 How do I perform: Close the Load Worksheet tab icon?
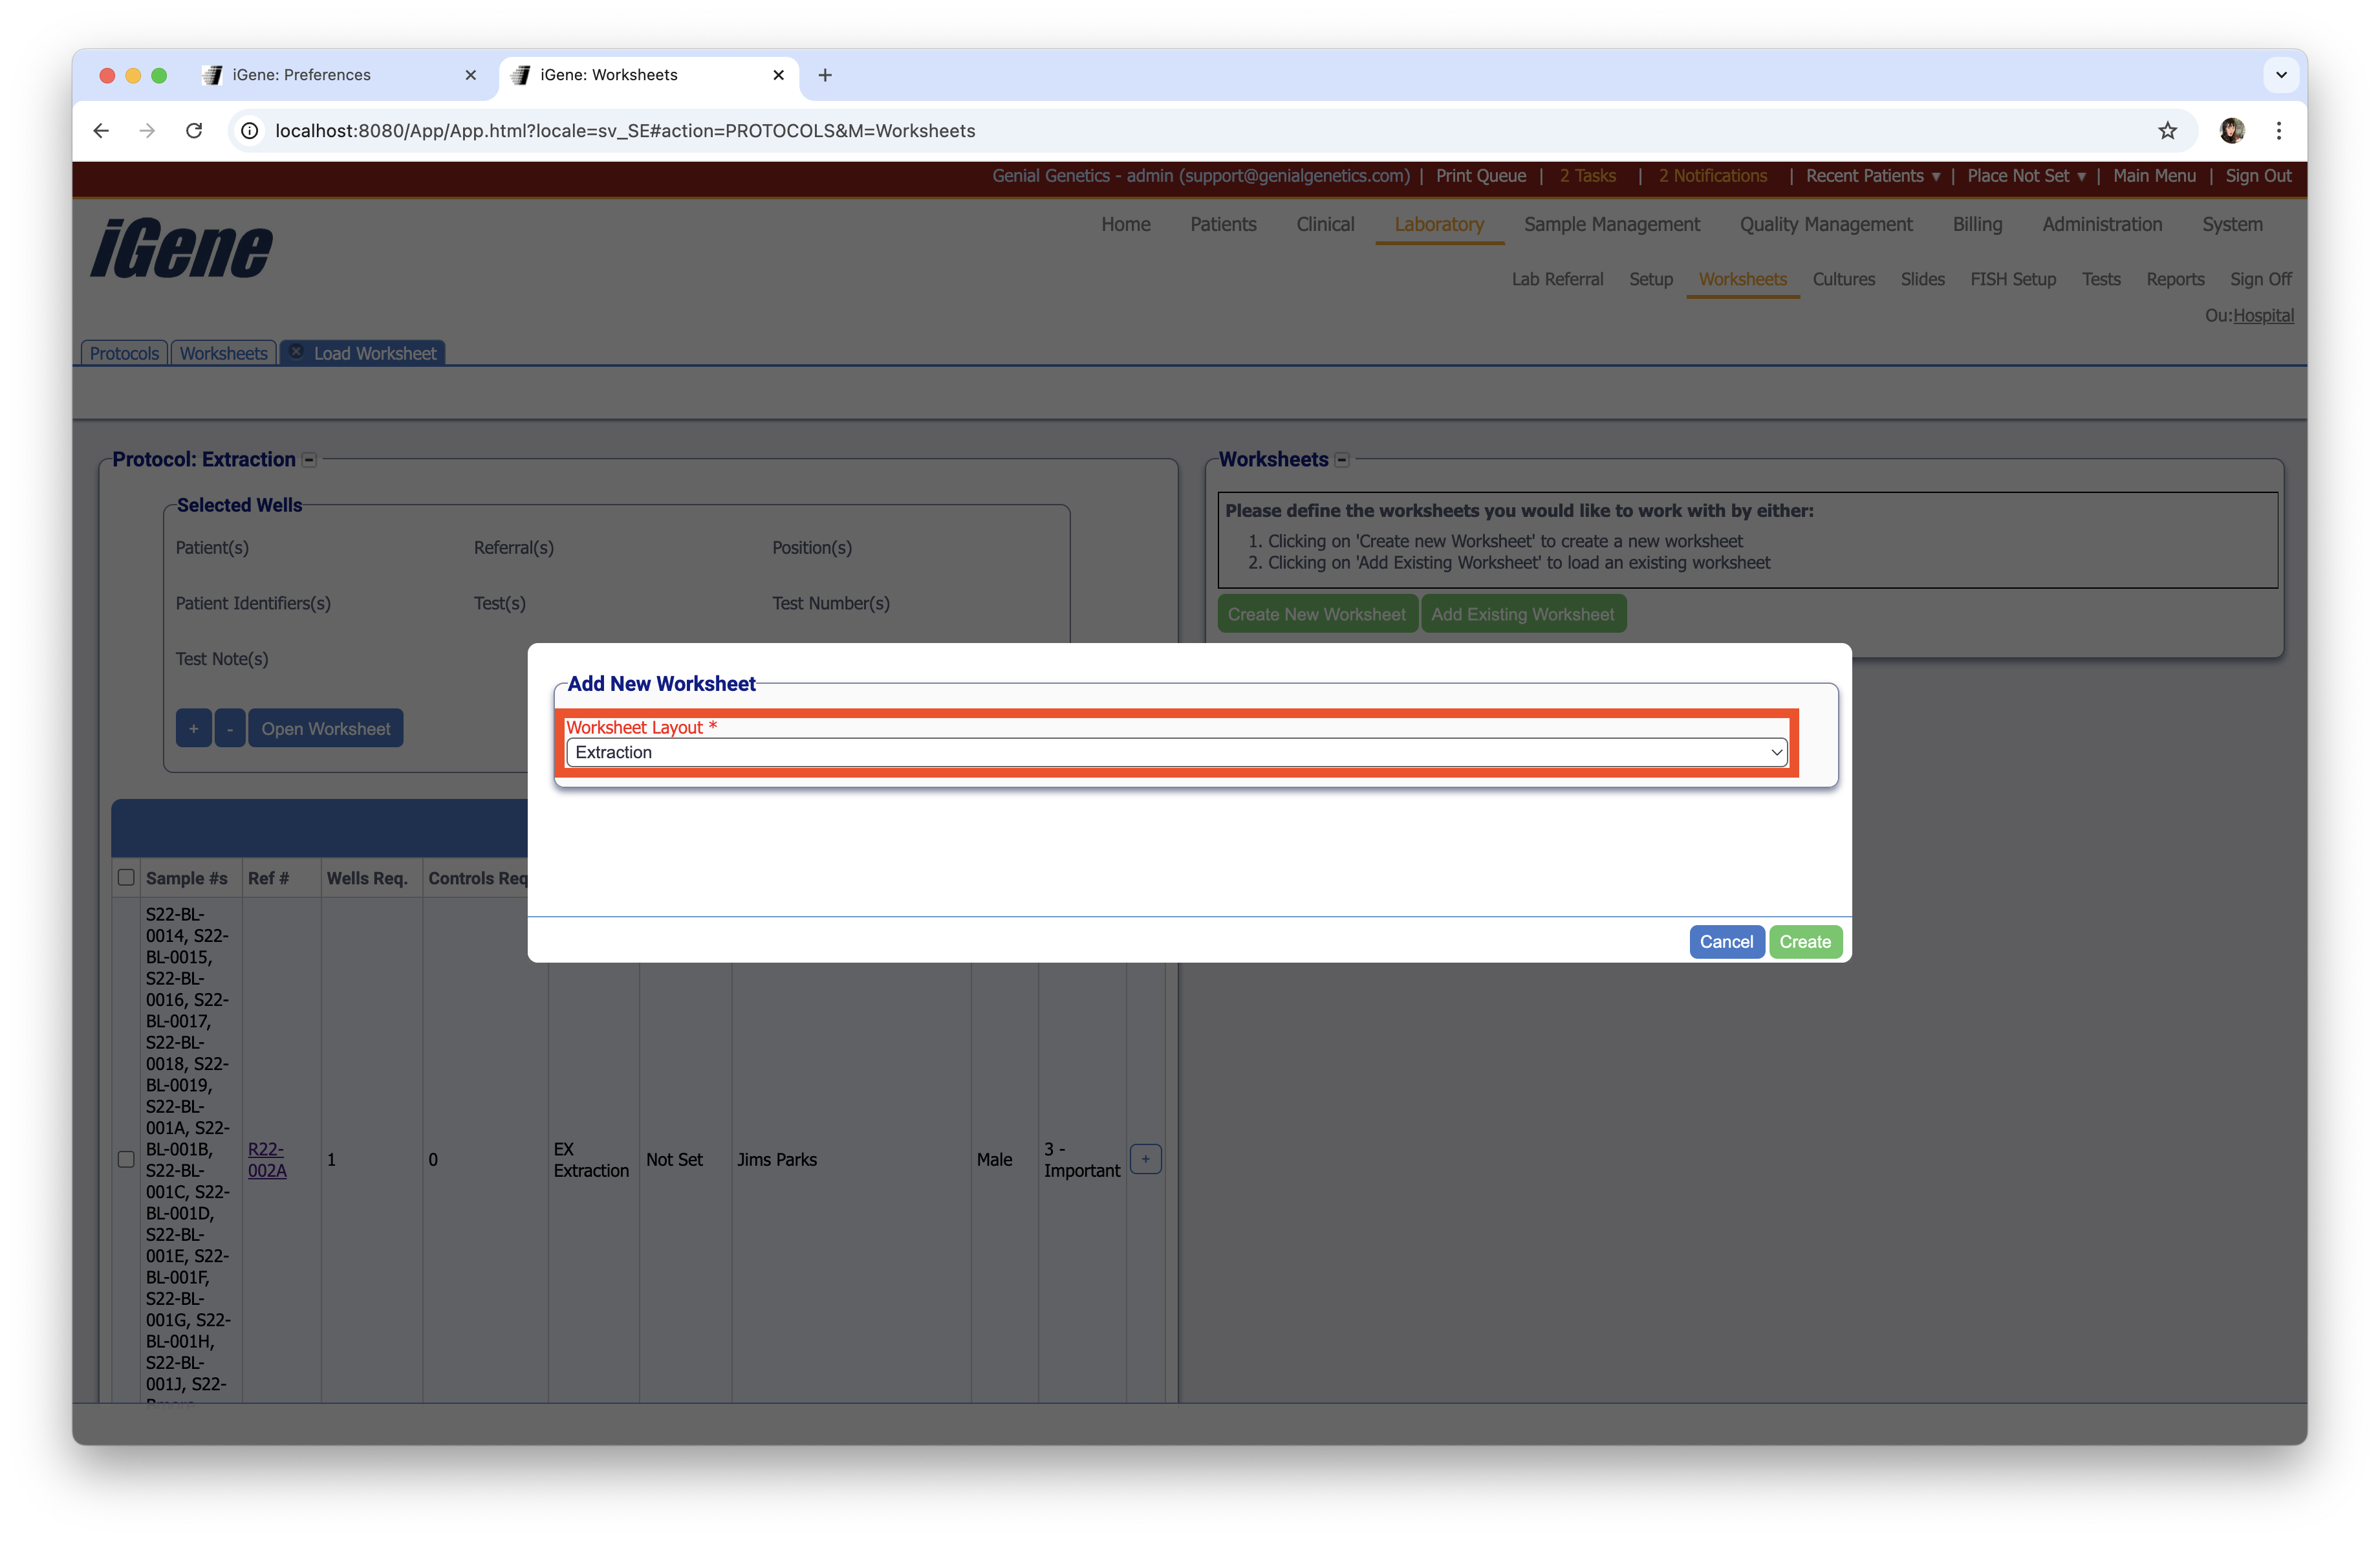296,352
